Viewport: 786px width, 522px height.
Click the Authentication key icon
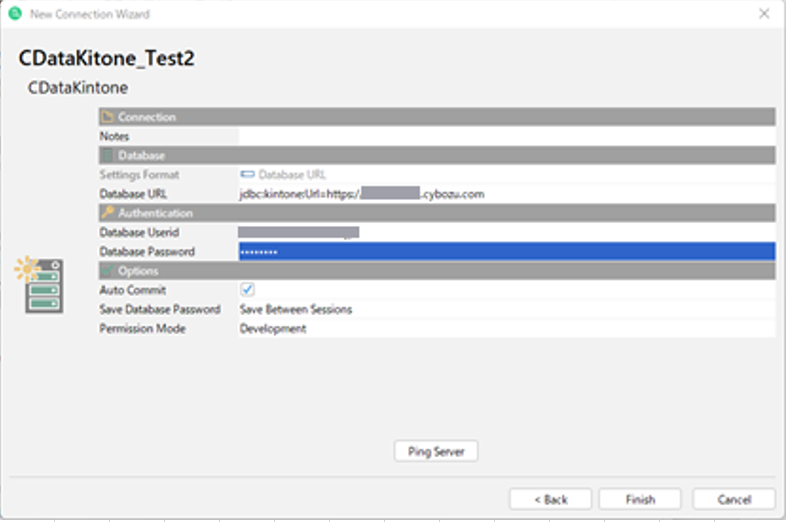click(107, 213)
